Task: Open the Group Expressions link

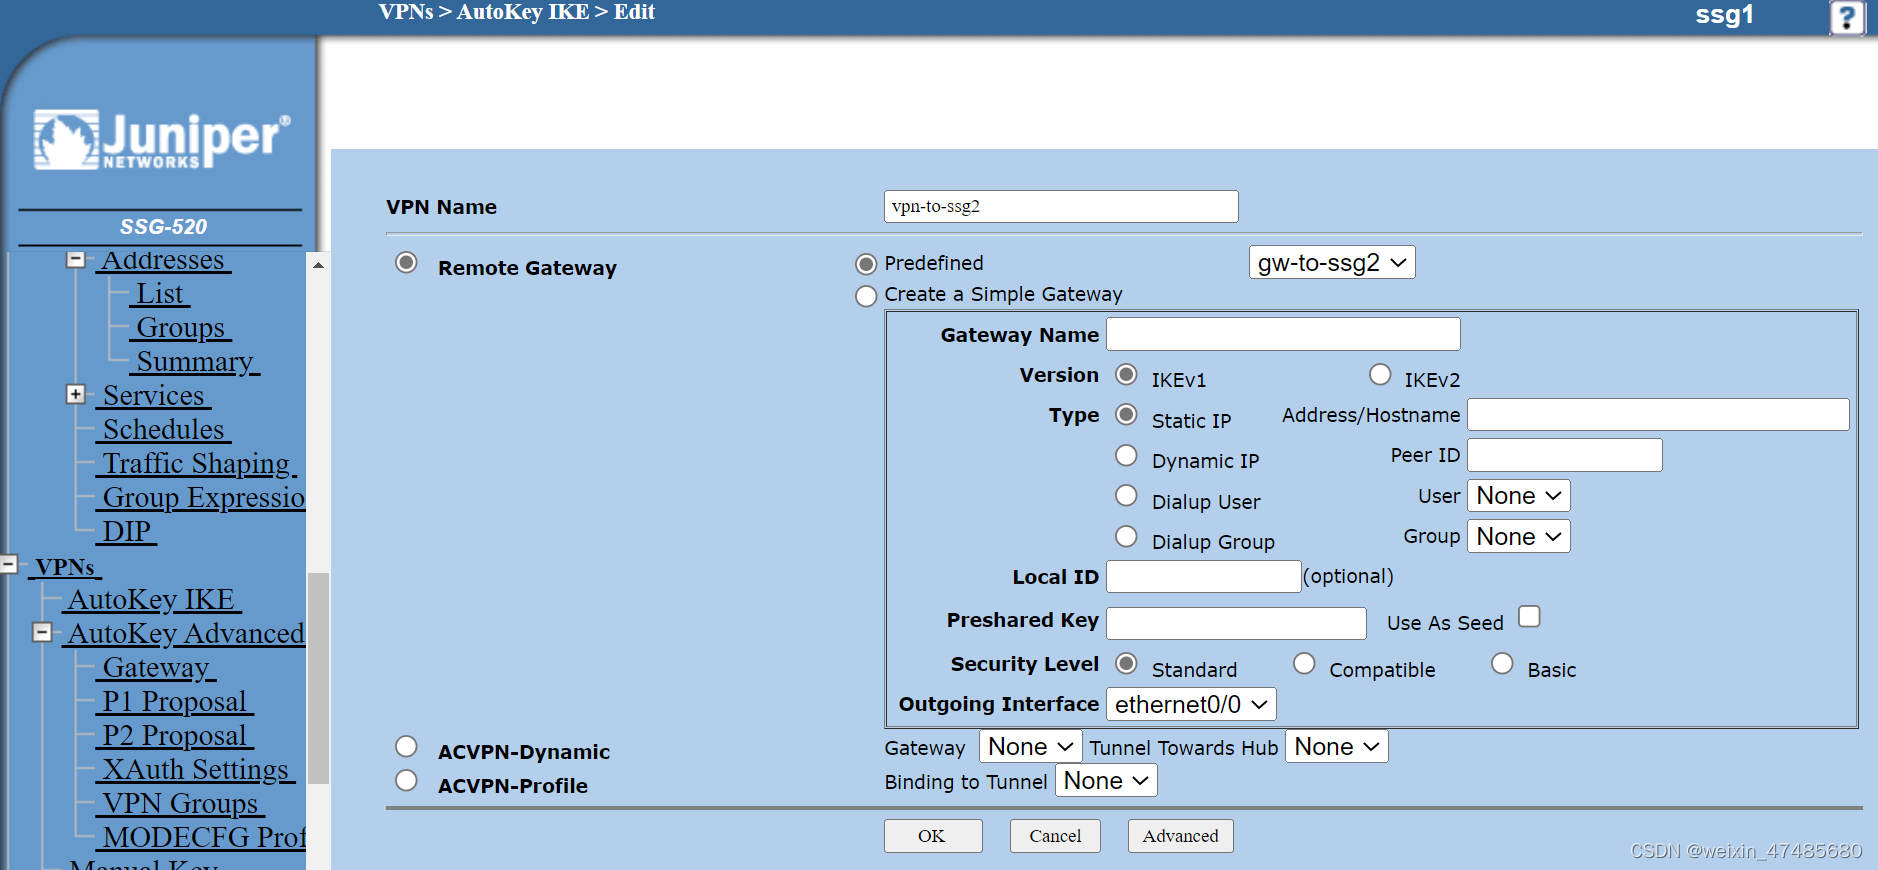Action: point(201,498)
